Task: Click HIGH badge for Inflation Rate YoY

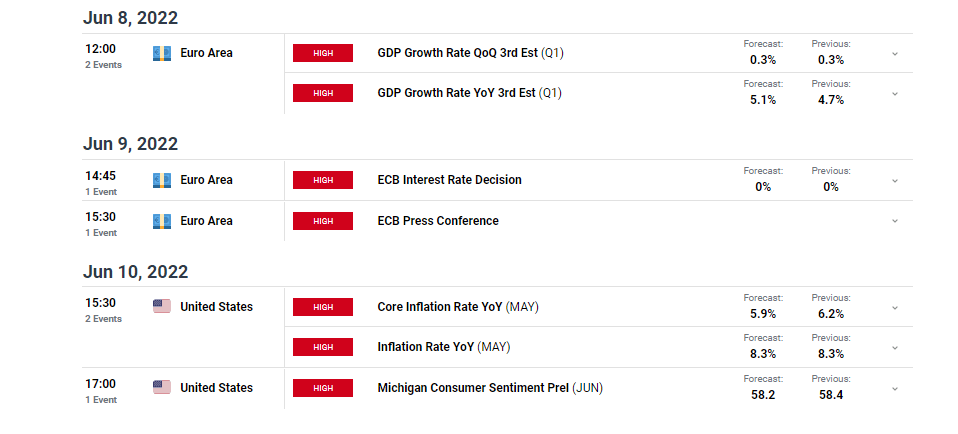Action: coord(323,347)
